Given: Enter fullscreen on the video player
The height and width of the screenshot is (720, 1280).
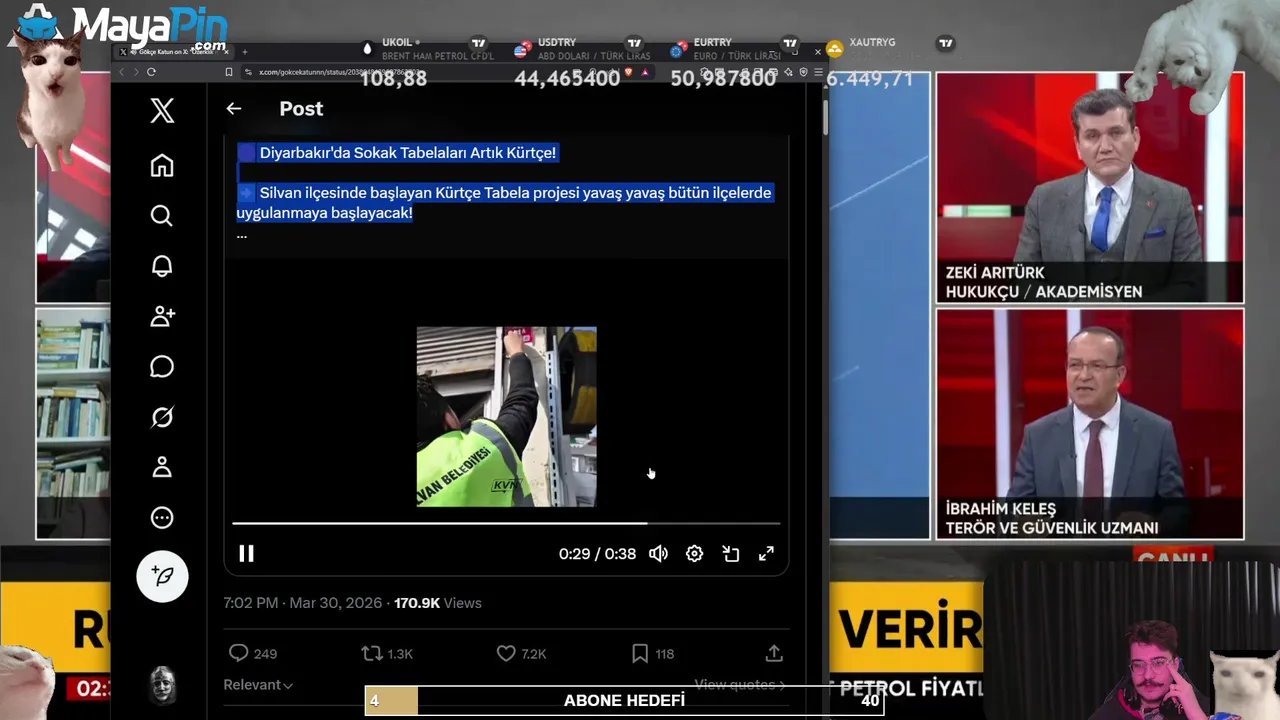Looking at the screenshot, I should pyautogui.click(x=766, y=554).
